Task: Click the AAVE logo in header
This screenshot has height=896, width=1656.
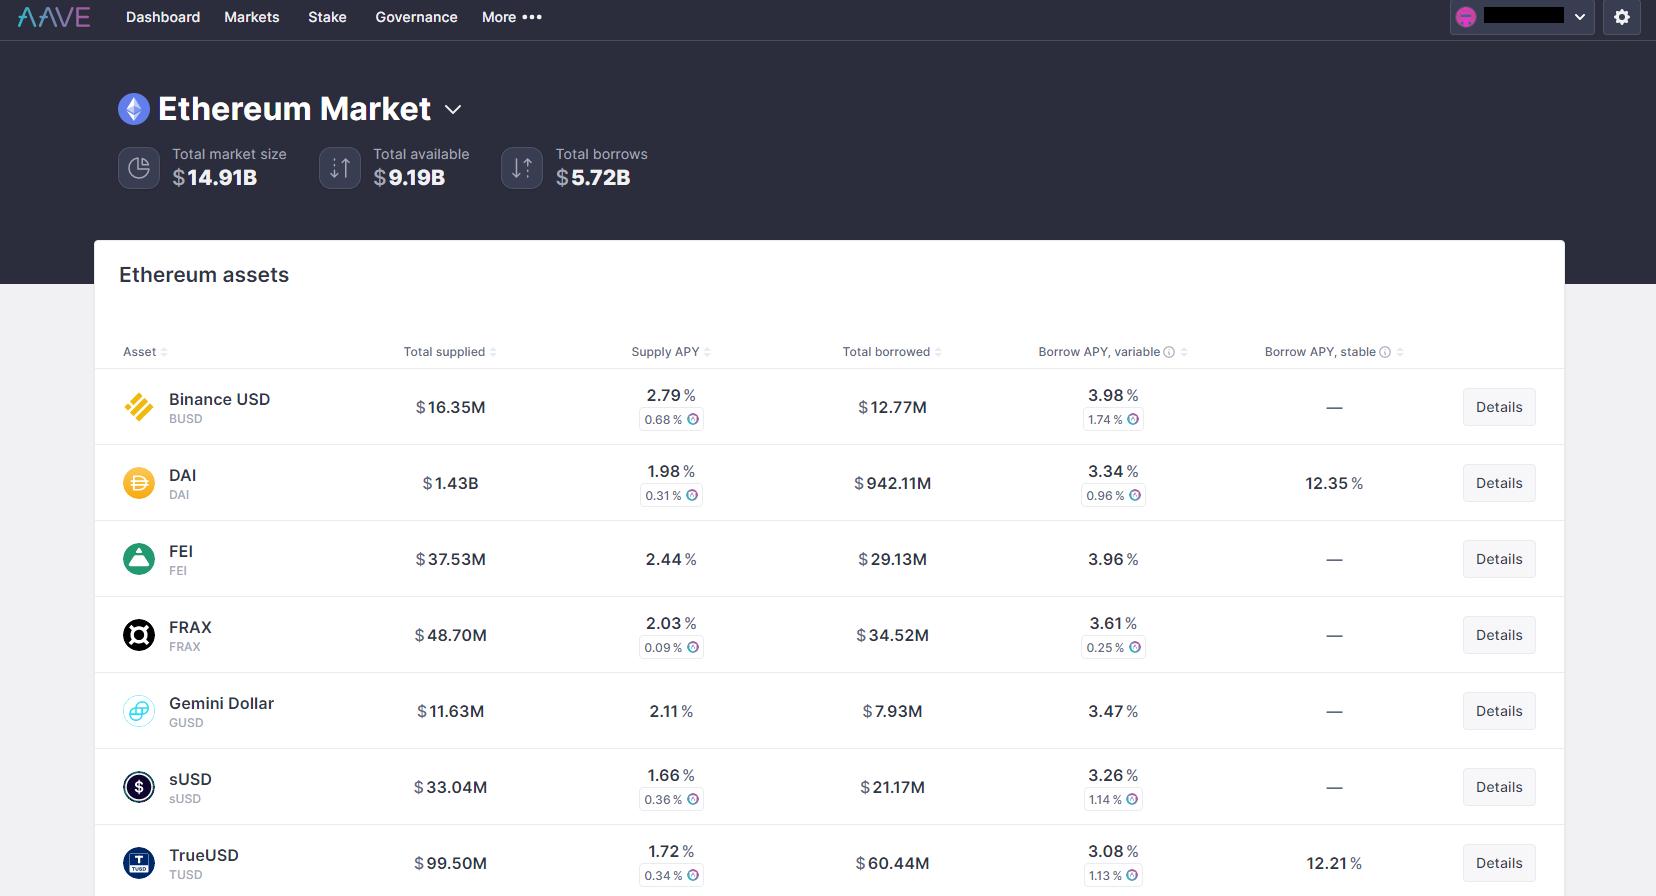Action: [54, 17]
